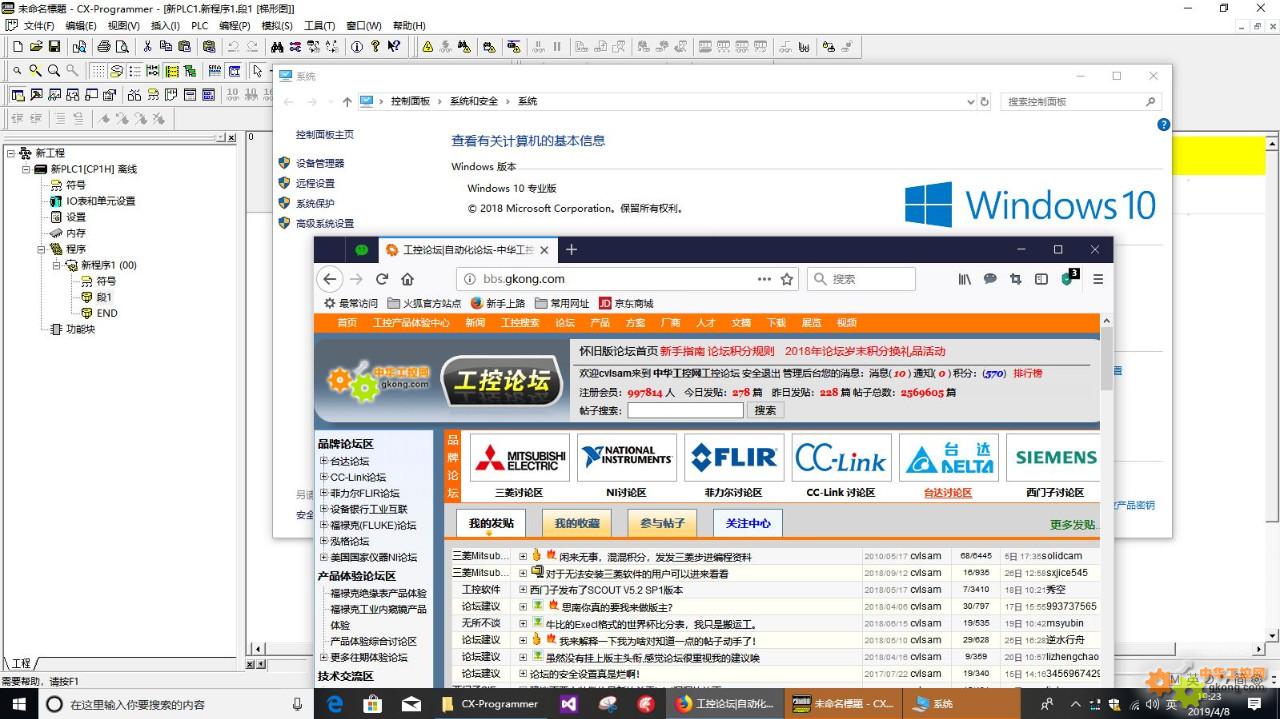Switch to 参与帖子 tab on forum

tap(662, 523)
